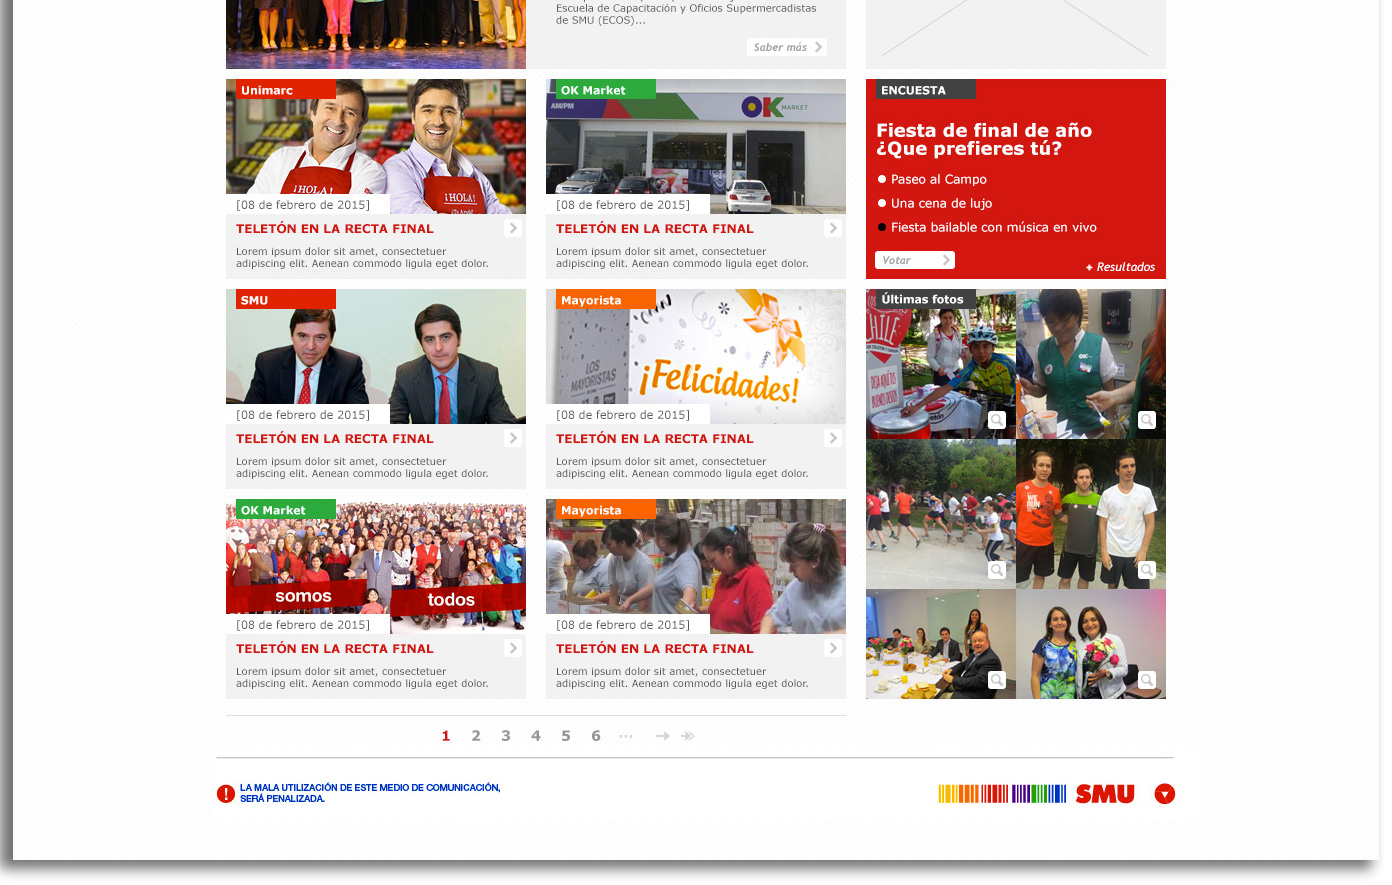
Task: Magnify the cyclist photo in Últimas fotos
Action: click(x=997, y=420)
